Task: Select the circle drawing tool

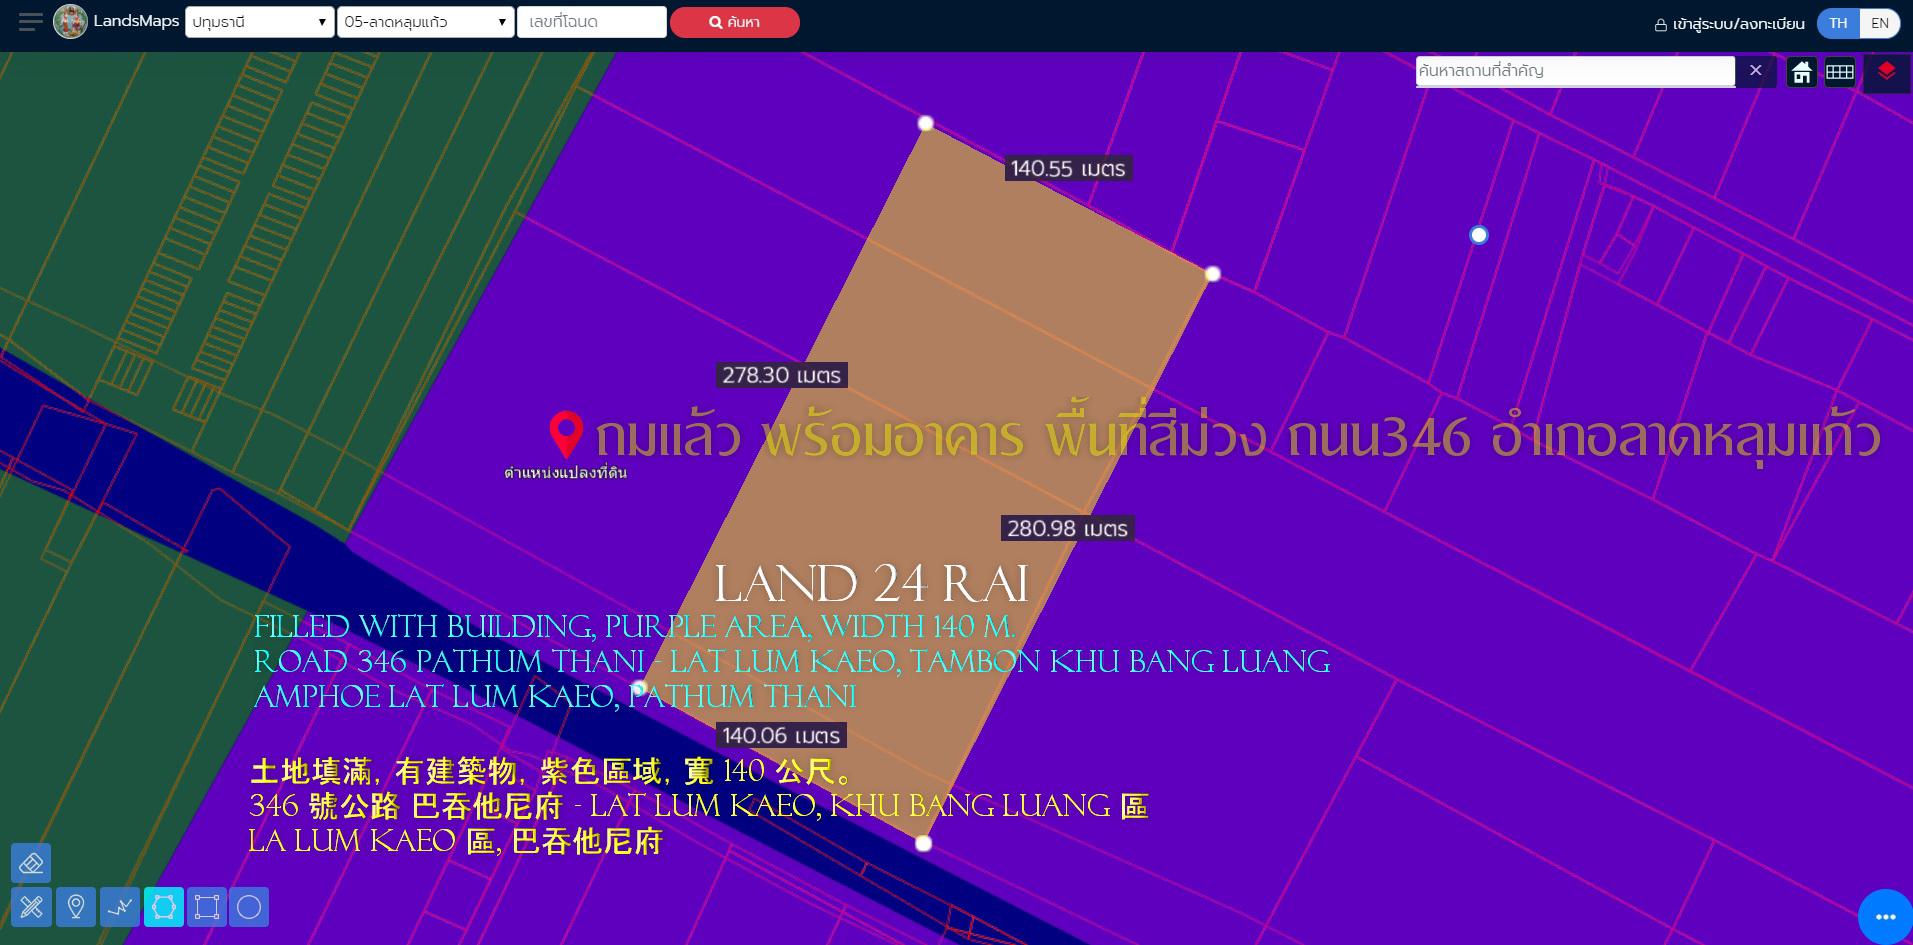Action: tap(249, 907)
